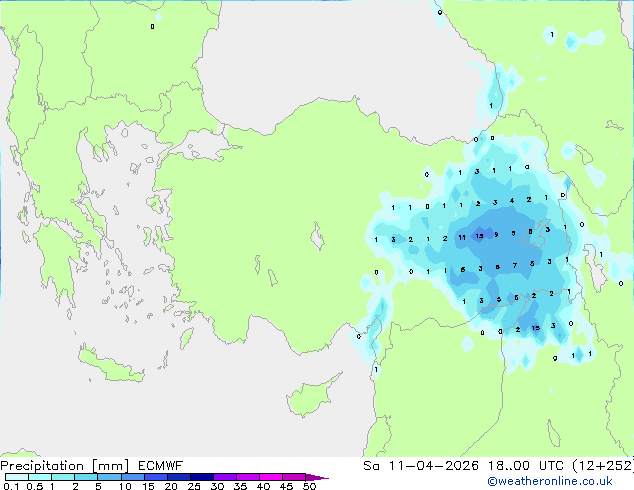Pick the 1–2 mm legend color box

point(63,477)
